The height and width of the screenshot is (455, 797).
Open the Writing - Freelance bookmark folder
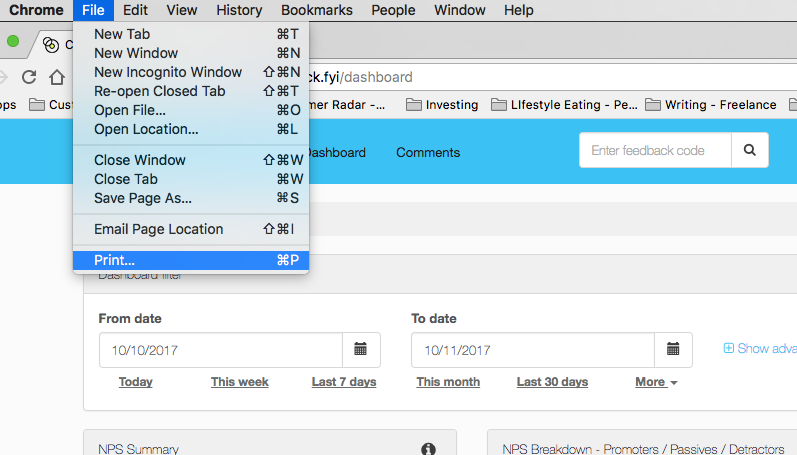(710, 105)
